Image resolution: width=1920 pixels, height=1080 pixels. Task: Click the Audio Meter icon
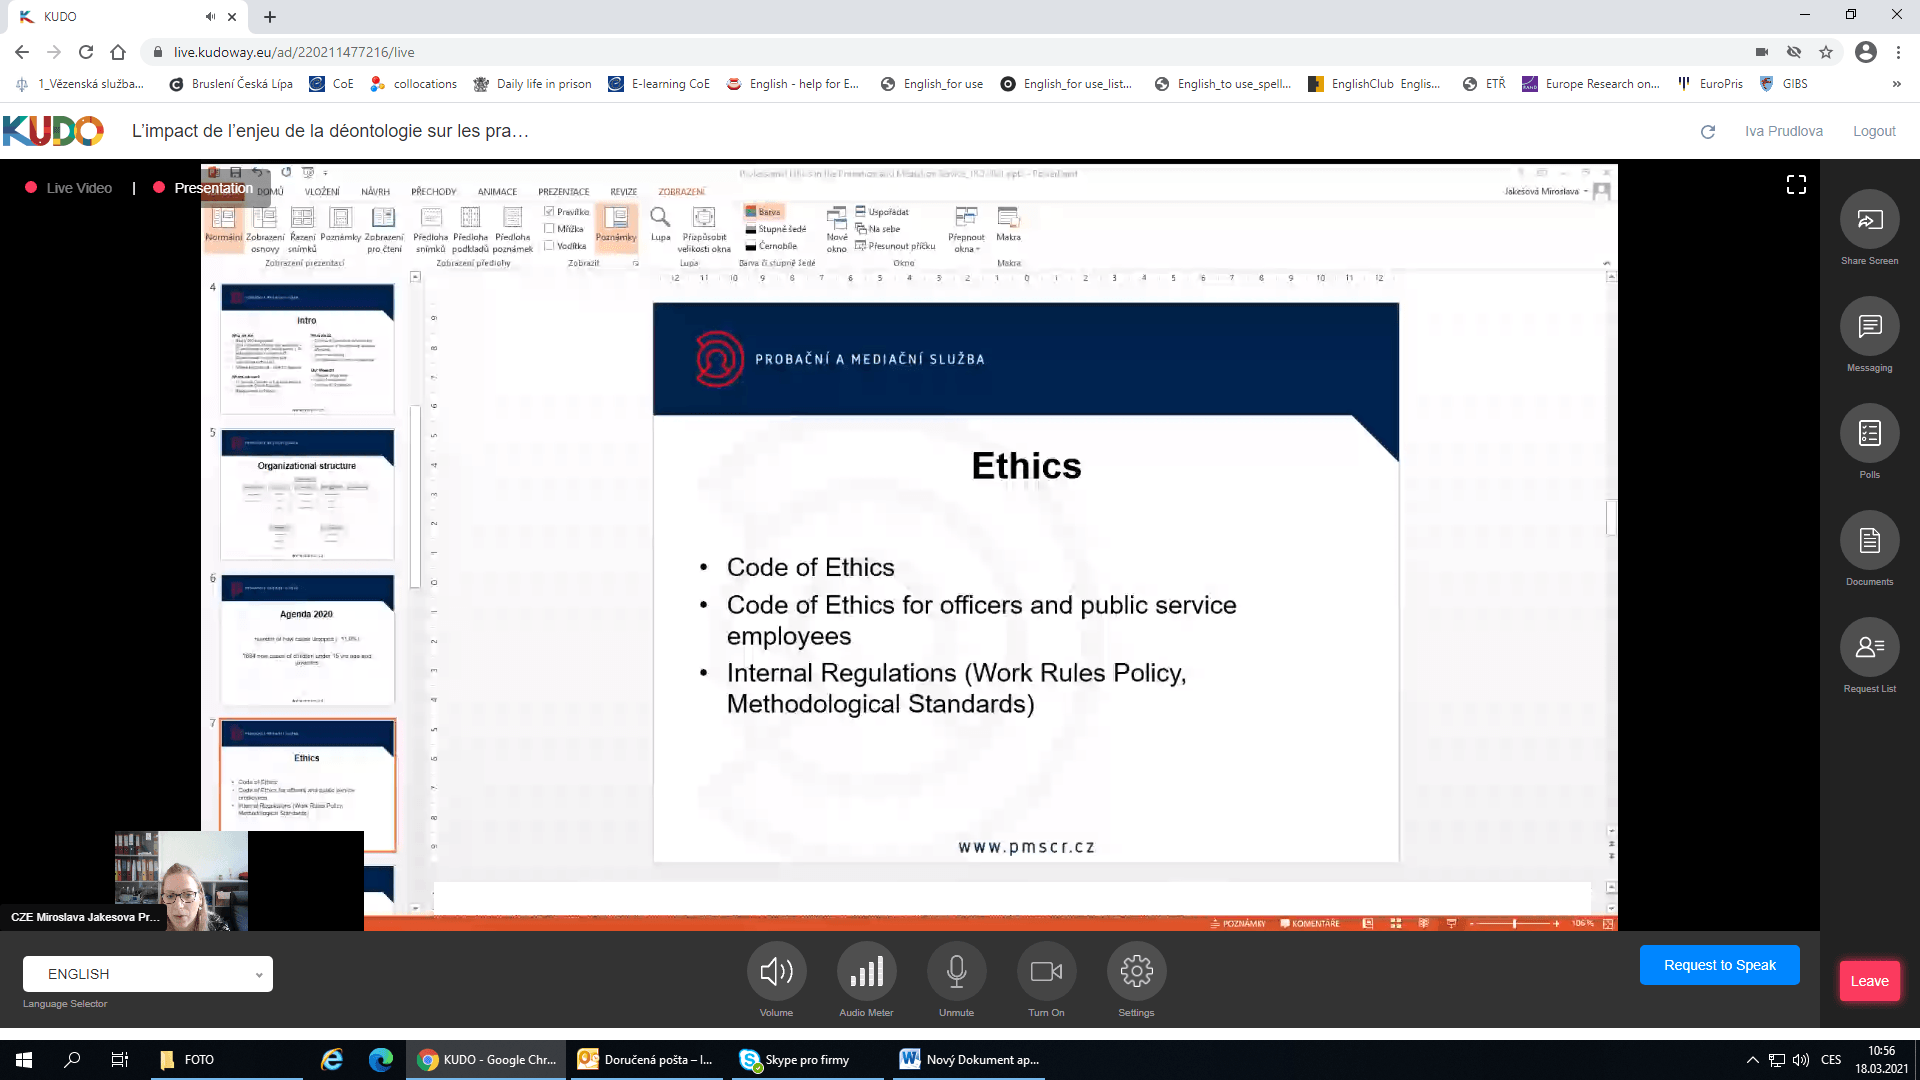pos(866,971)
